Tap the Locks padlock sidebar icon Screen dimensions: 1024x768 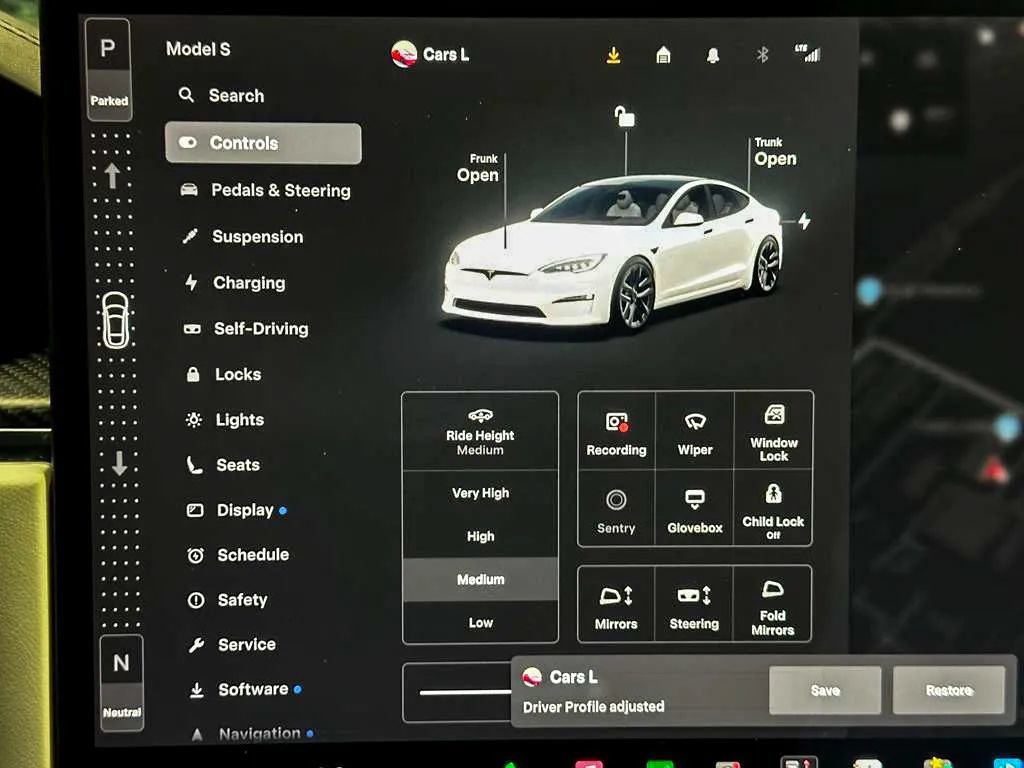coord(193,374)
